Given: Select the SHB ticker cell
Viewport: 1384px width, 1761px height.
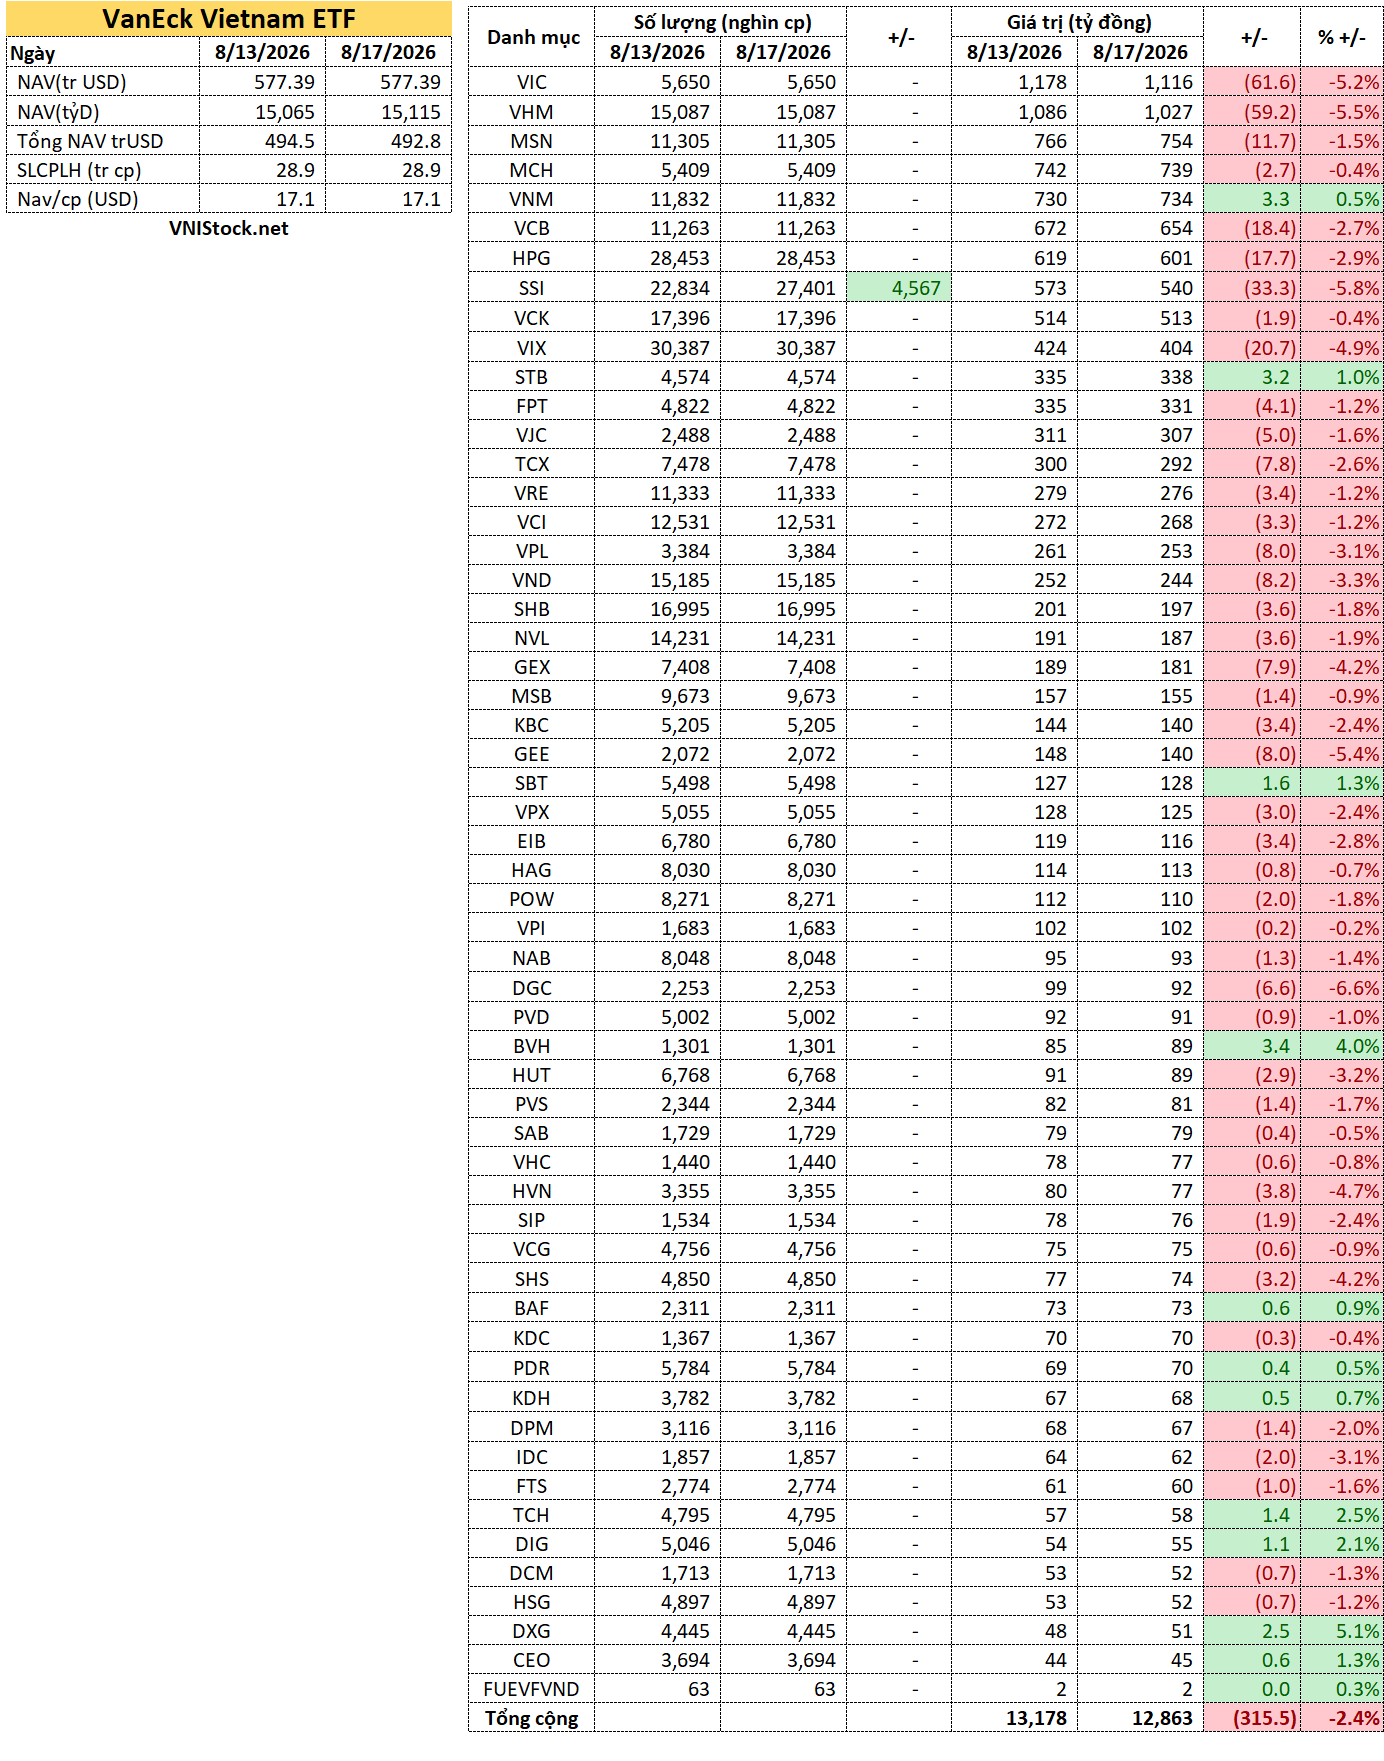Looking at the screenshot, I should tap(532, 609).
